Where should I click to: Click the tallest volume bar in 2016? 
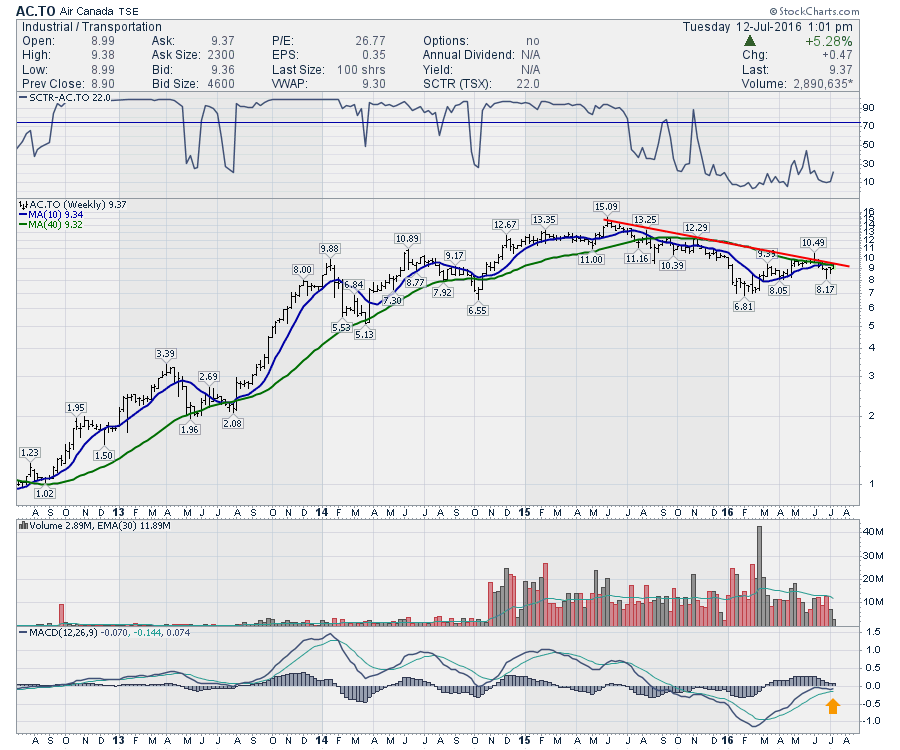point(759,575)
